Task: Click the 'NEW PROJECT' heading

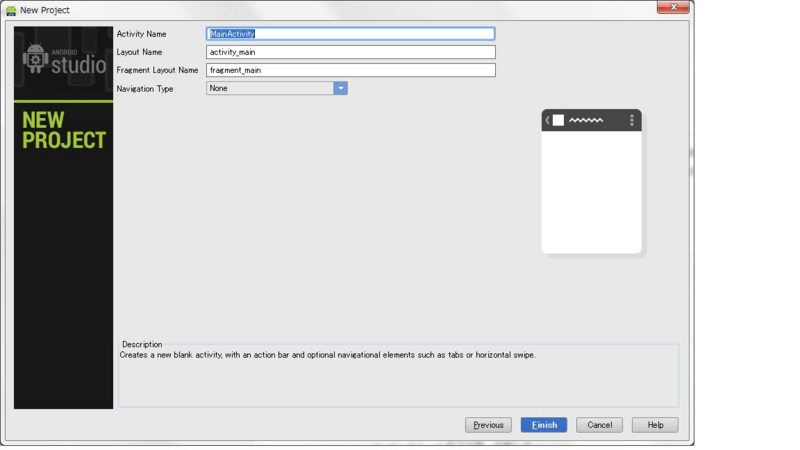Action: pyautogui.click(x=64, y=131)
